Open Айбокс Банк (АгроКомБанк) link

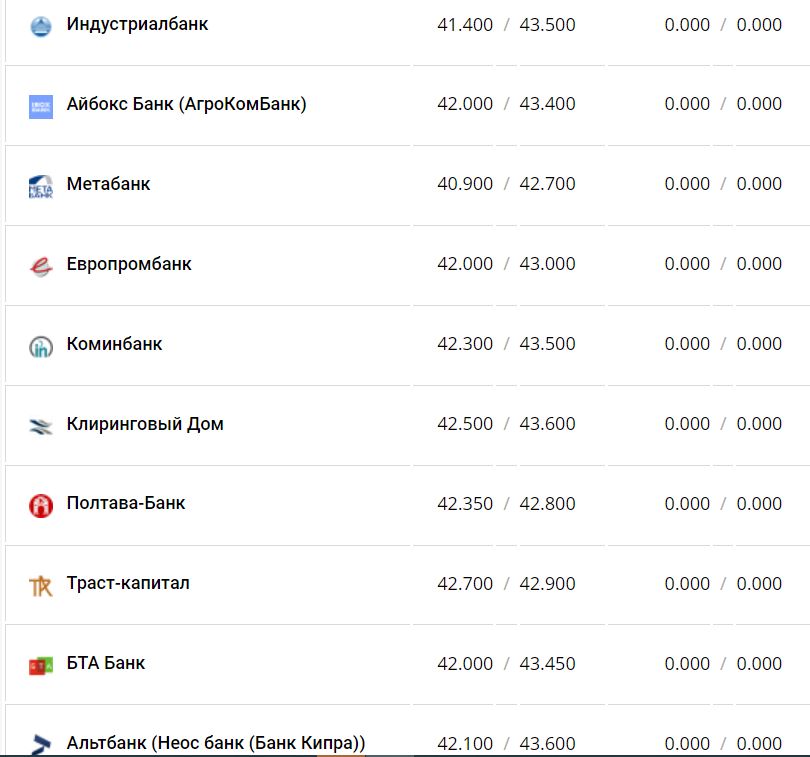tap(186, 104)
